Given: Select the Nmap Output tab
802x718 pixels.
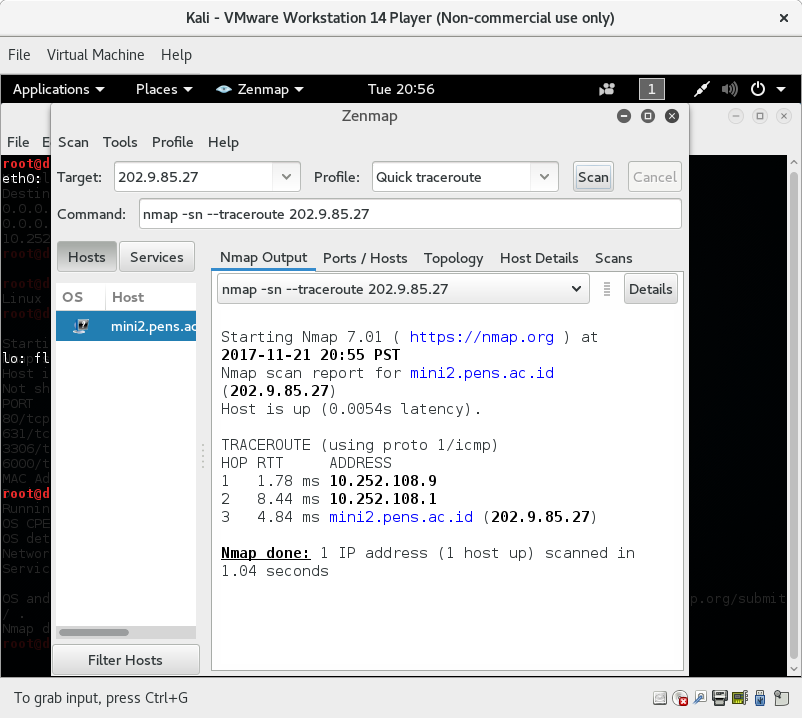Looking at the screenshot, I should tap(263, 257).
